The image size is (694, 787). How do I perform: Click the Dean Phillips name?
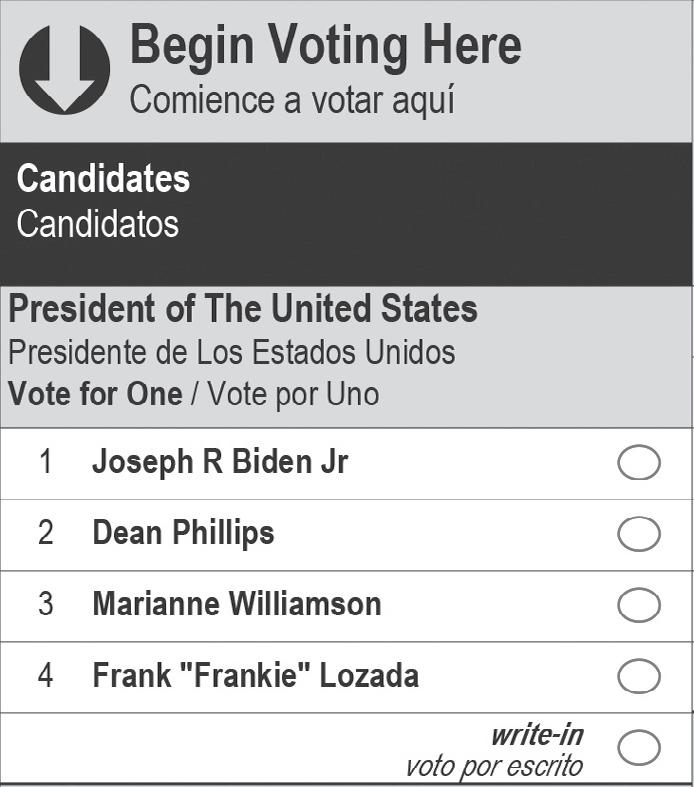coord(183,533)
